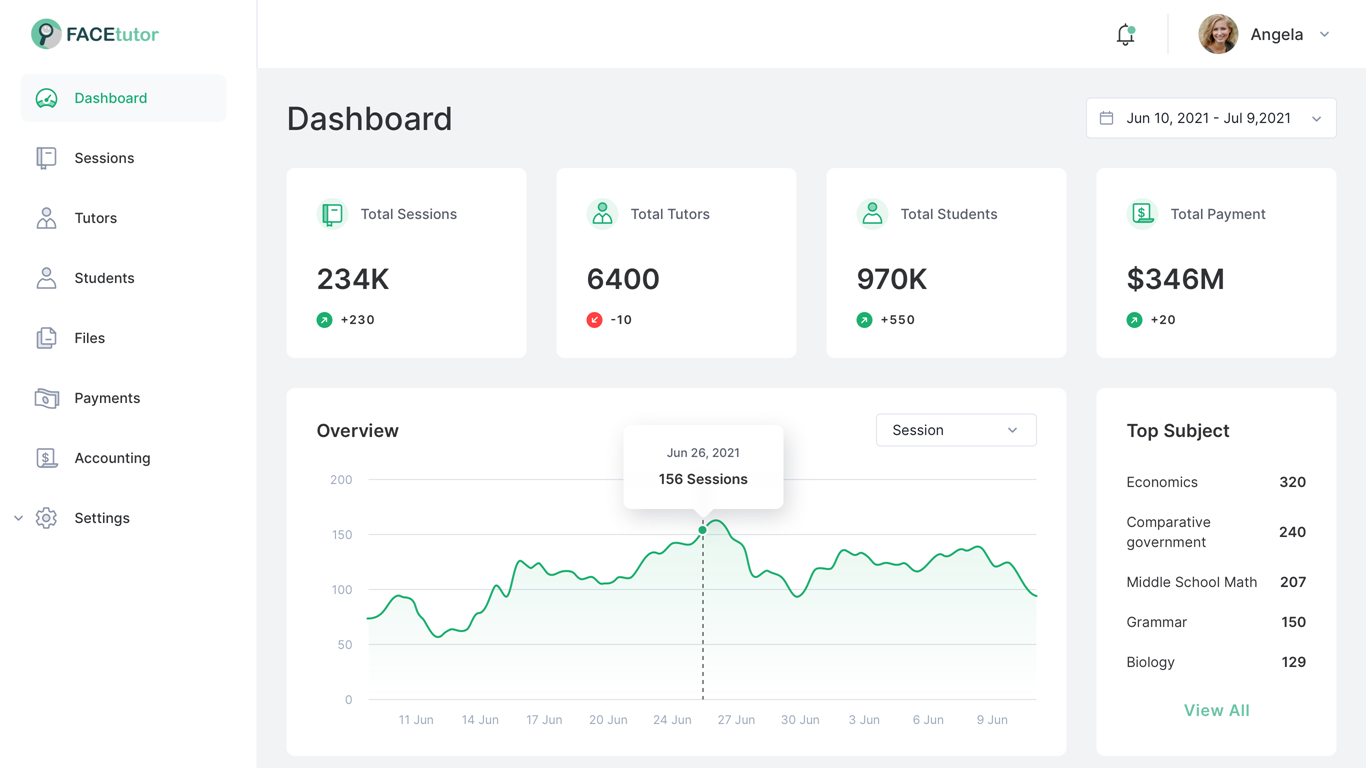Open the Dashboard gauge icon
This screenshot has width=1366, height=768.
(46, 98)
